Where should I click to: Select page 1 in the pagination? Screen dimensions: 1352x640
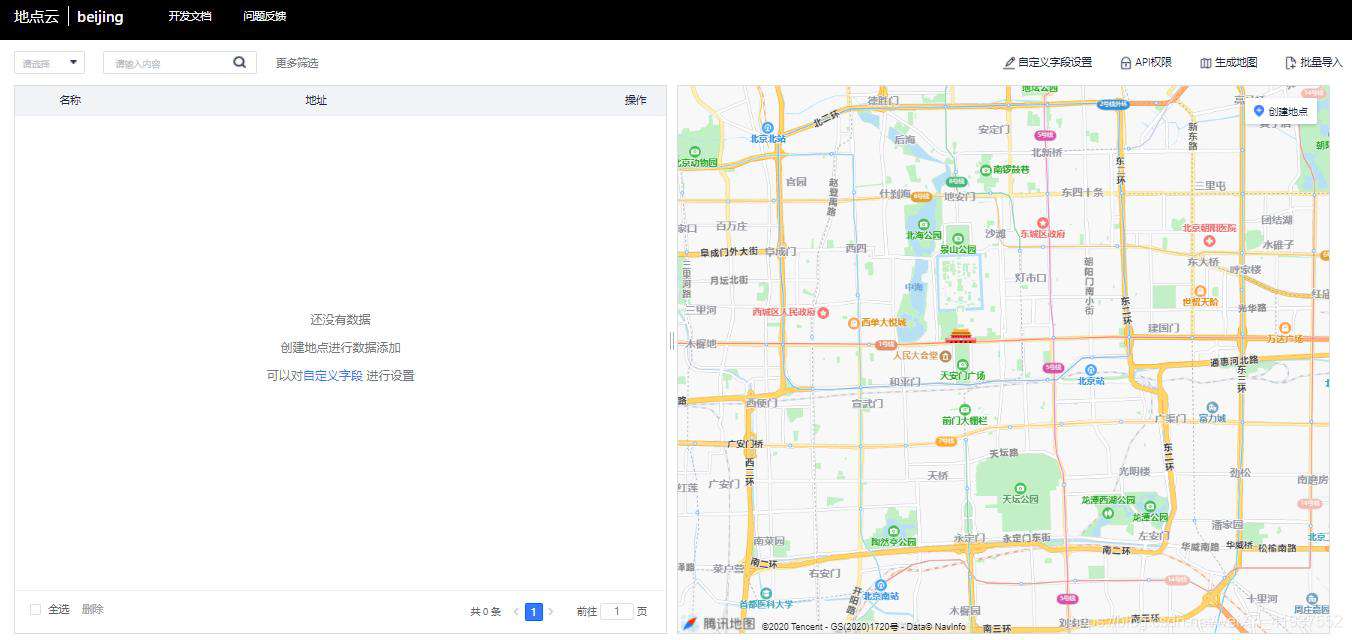point(534,611)
